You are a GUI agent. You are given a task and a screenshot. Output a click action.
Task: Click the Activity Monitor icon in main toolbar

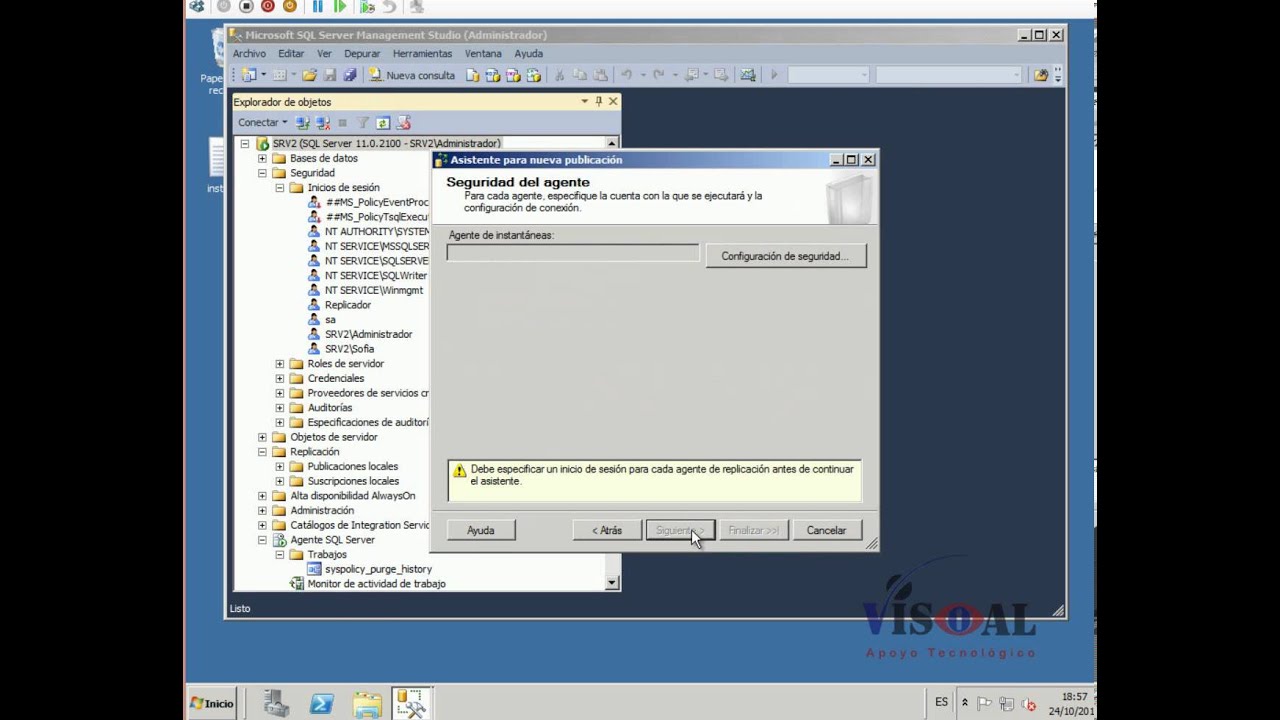pyautogui.click(x=747, y=75)
